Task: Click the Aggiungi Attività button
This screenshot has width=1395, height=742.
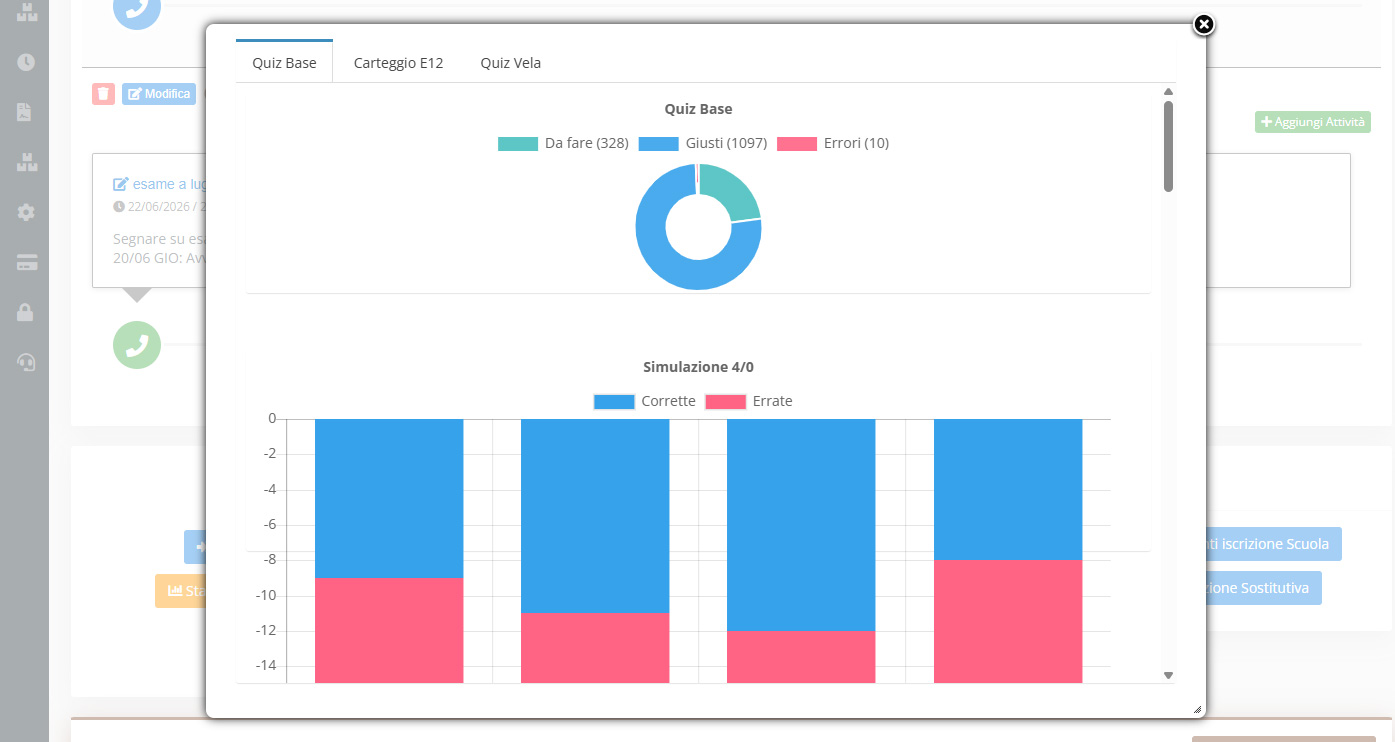Action: 1313,122
